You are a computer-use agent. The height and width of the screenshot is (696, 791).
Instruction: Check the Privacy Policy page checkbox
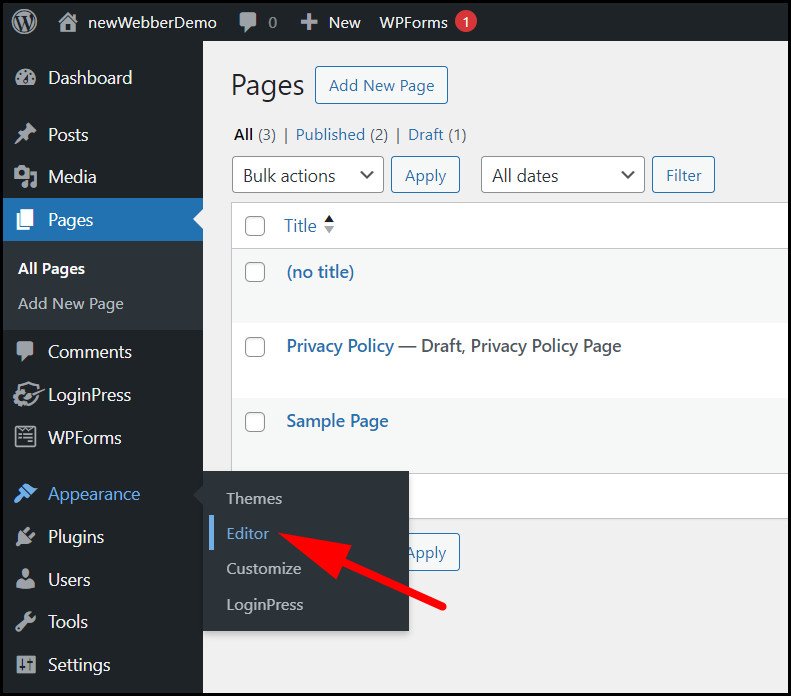[x=255, y=346]
